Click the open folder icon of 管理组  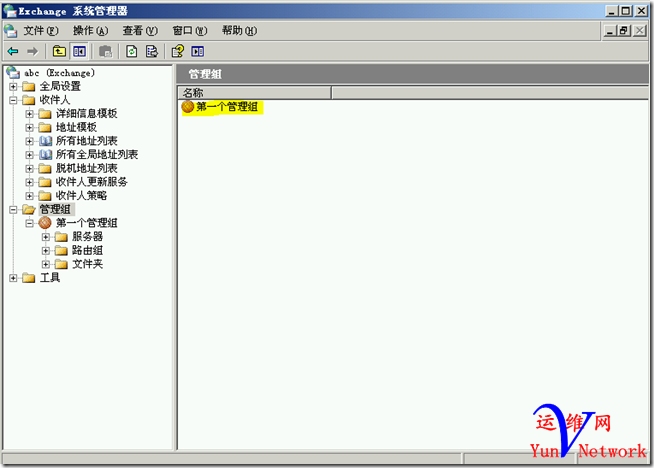(29, 209)
